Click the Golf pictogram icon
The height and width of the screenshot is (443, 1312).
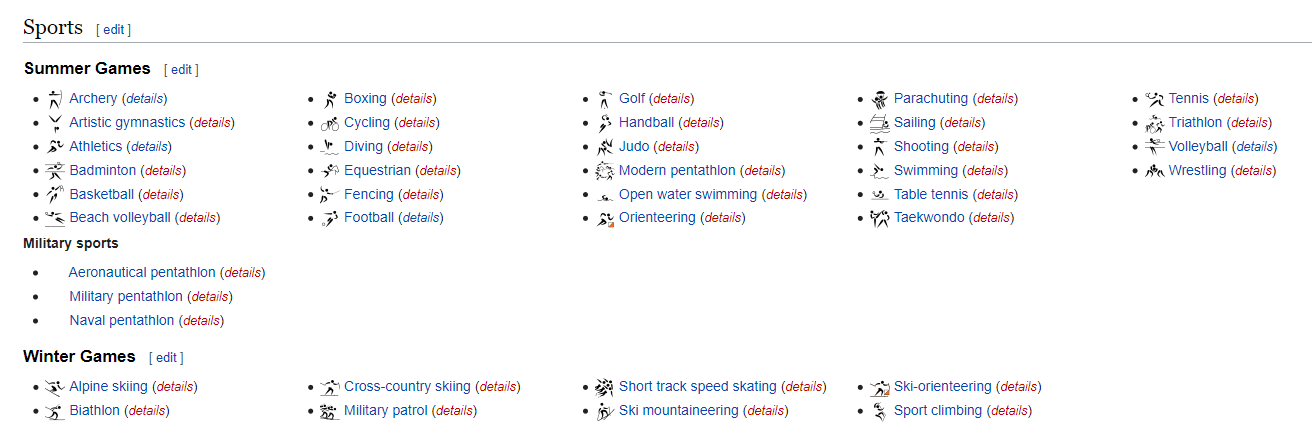click(x=604, y=99)
